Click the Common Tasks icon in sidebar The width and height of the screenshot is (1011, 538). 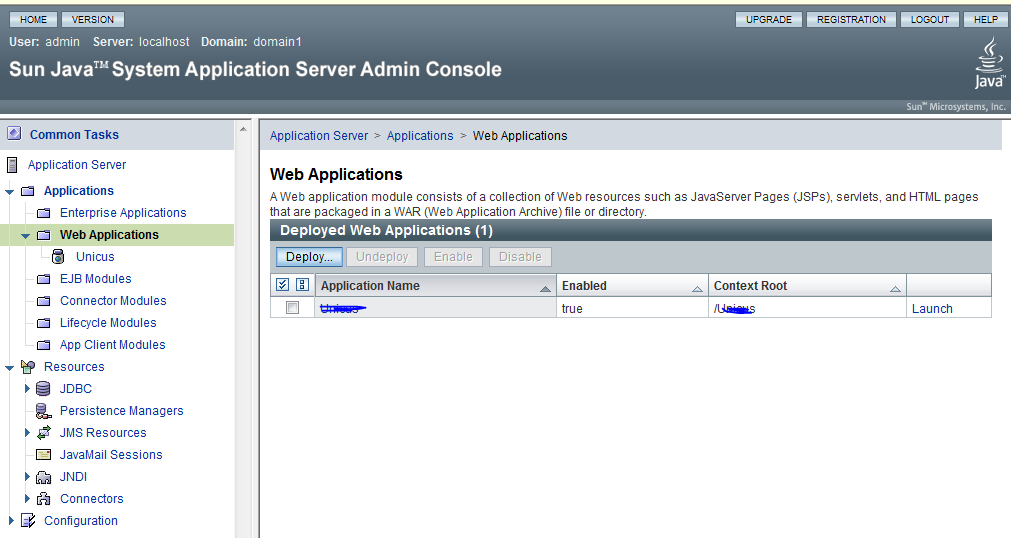click(14, 134)
